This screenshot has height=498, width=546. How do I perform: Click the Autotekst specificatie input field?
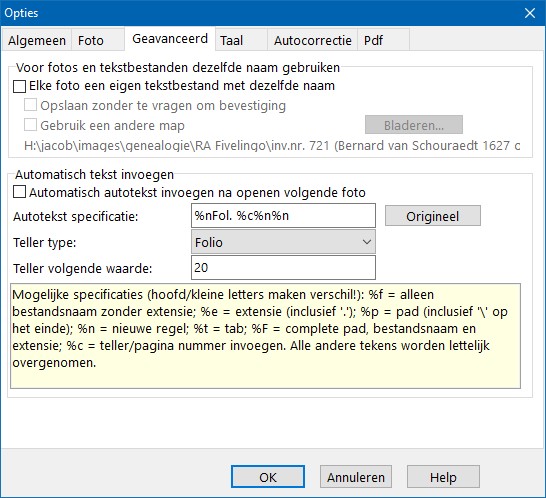coord(283,216)
